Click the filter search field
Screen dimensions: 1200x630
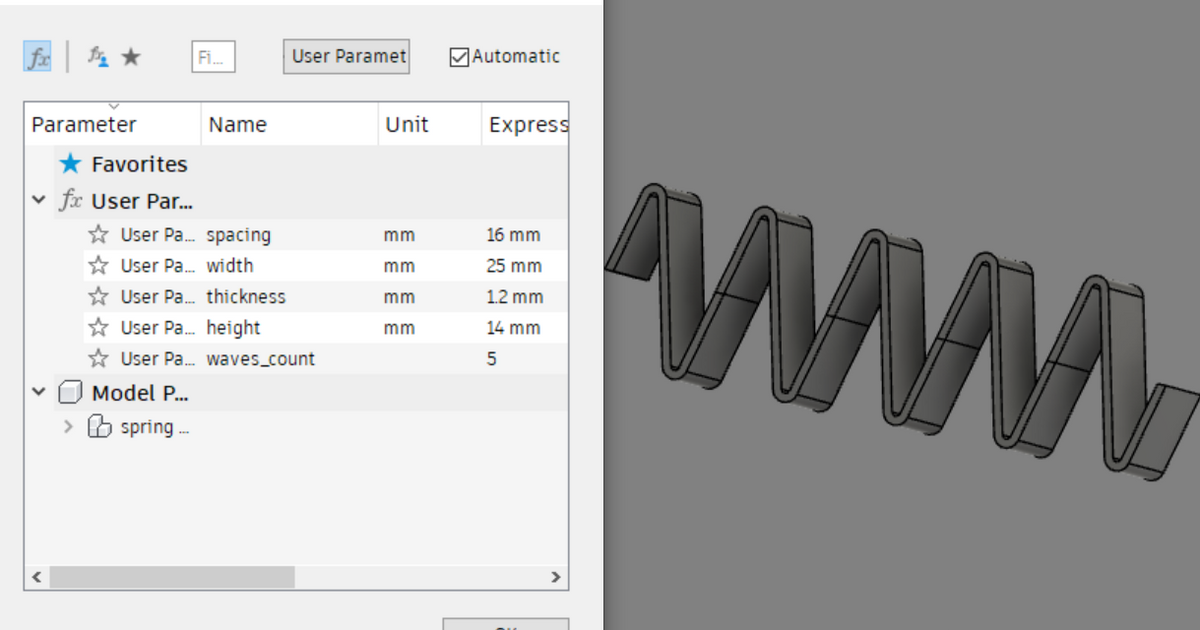(x=213, y=57)
